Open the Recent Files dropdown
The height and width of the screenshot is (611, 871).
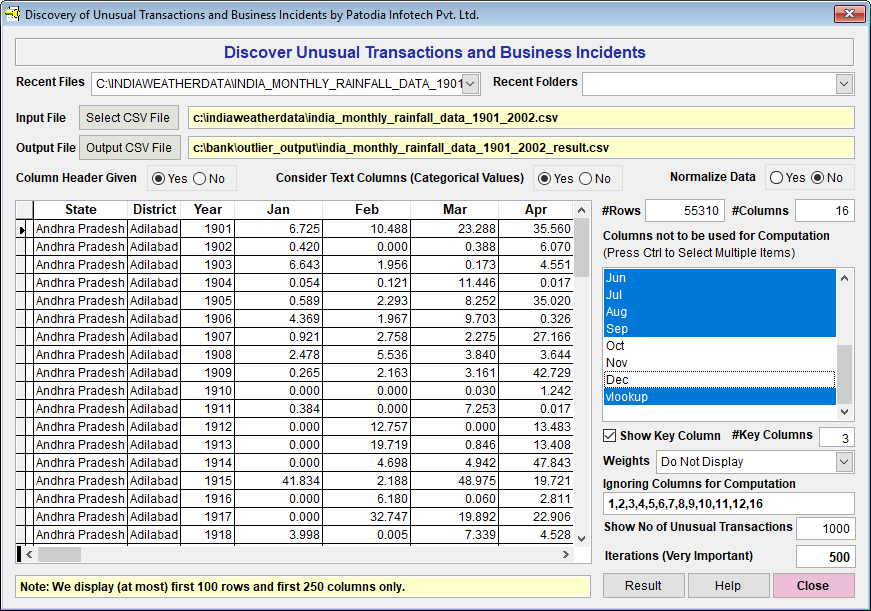click(471, 84)
